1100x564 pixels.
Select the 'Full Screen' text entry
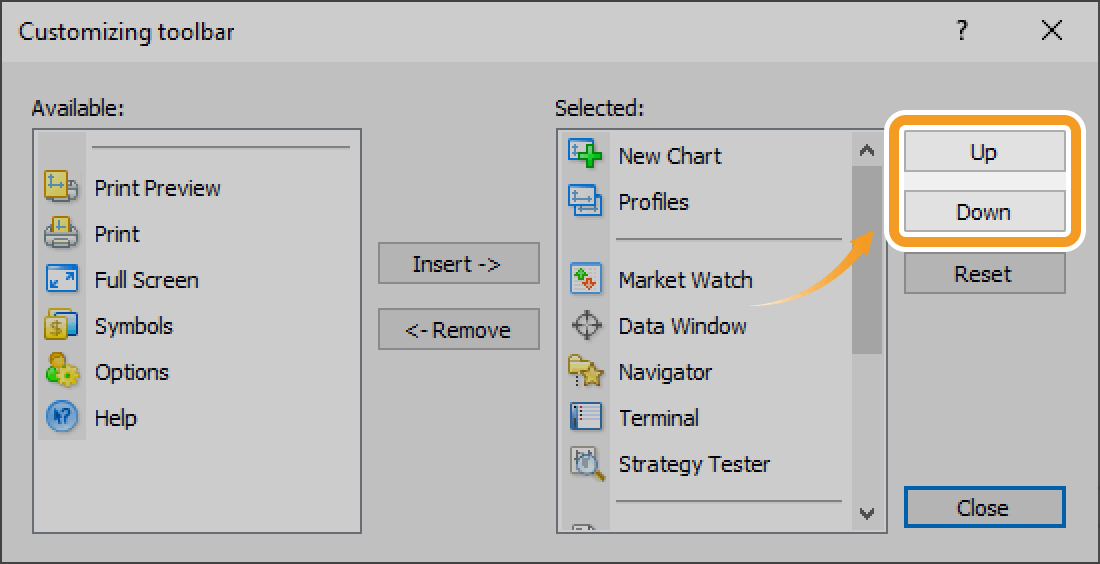(147, 281)
